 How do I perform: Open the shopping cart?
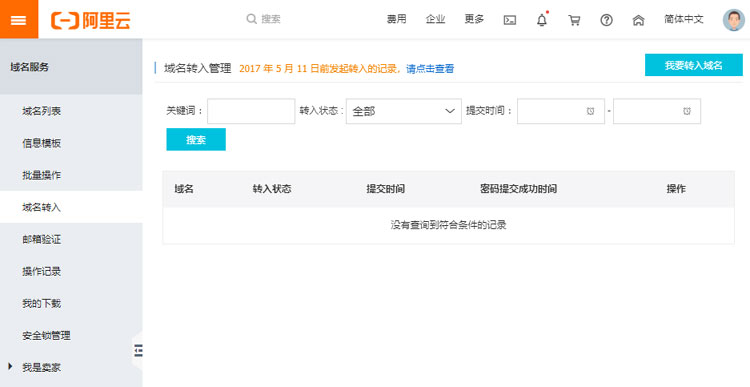pos(574,20)
